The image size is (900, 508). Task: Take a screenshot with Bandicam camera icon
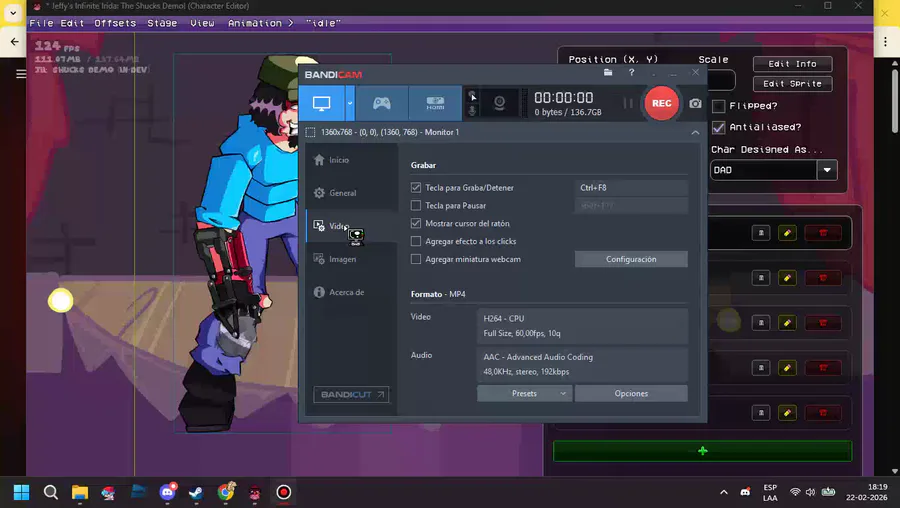coord(695,103)
